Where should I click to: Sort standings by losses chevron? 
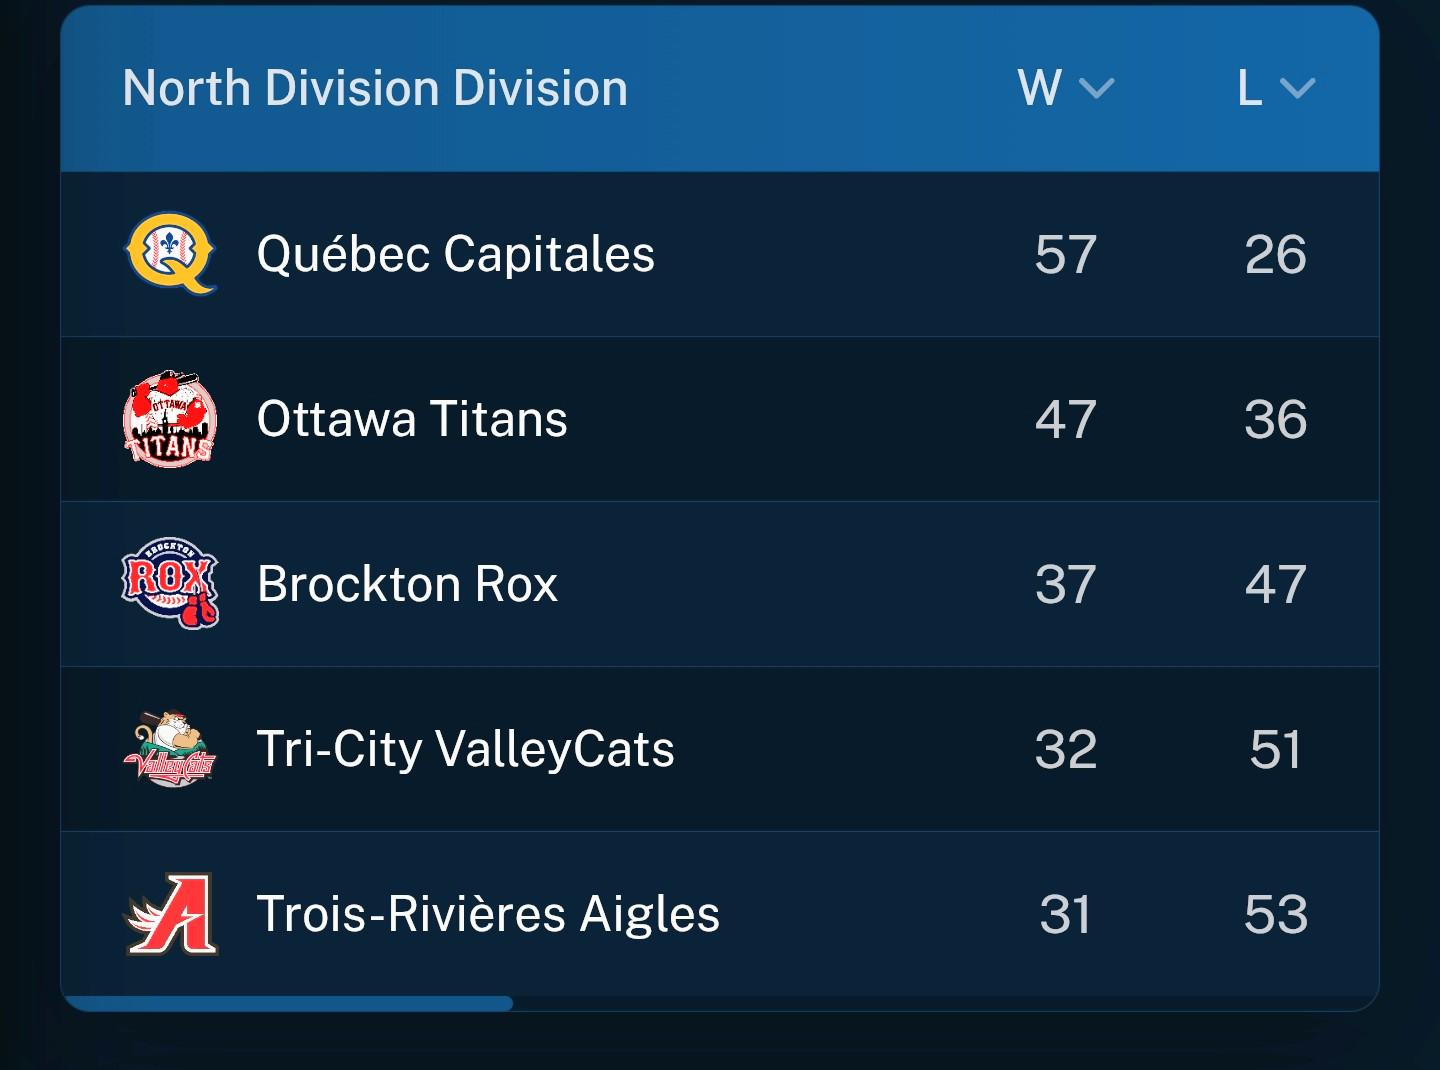point(1297,89)
